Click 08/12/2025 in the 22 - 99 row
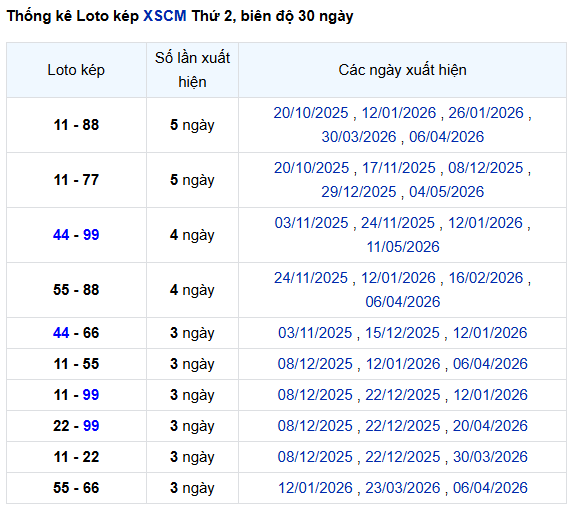This screenshot has width=572, height=509. pos(315,426)
